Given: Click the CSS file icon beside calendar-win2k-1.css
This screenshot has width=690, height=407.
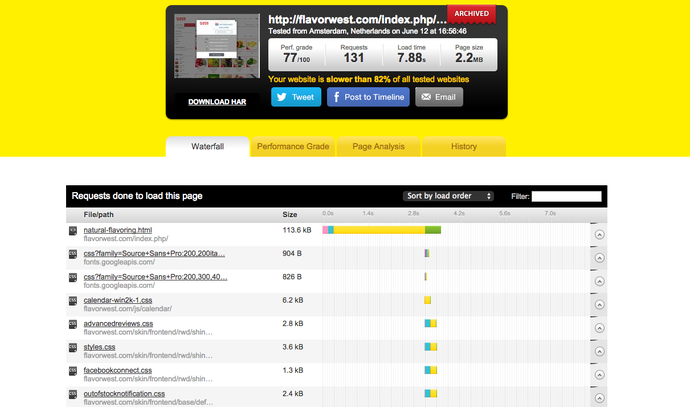Looking at the screenshot, I should (x=73, y=301).
